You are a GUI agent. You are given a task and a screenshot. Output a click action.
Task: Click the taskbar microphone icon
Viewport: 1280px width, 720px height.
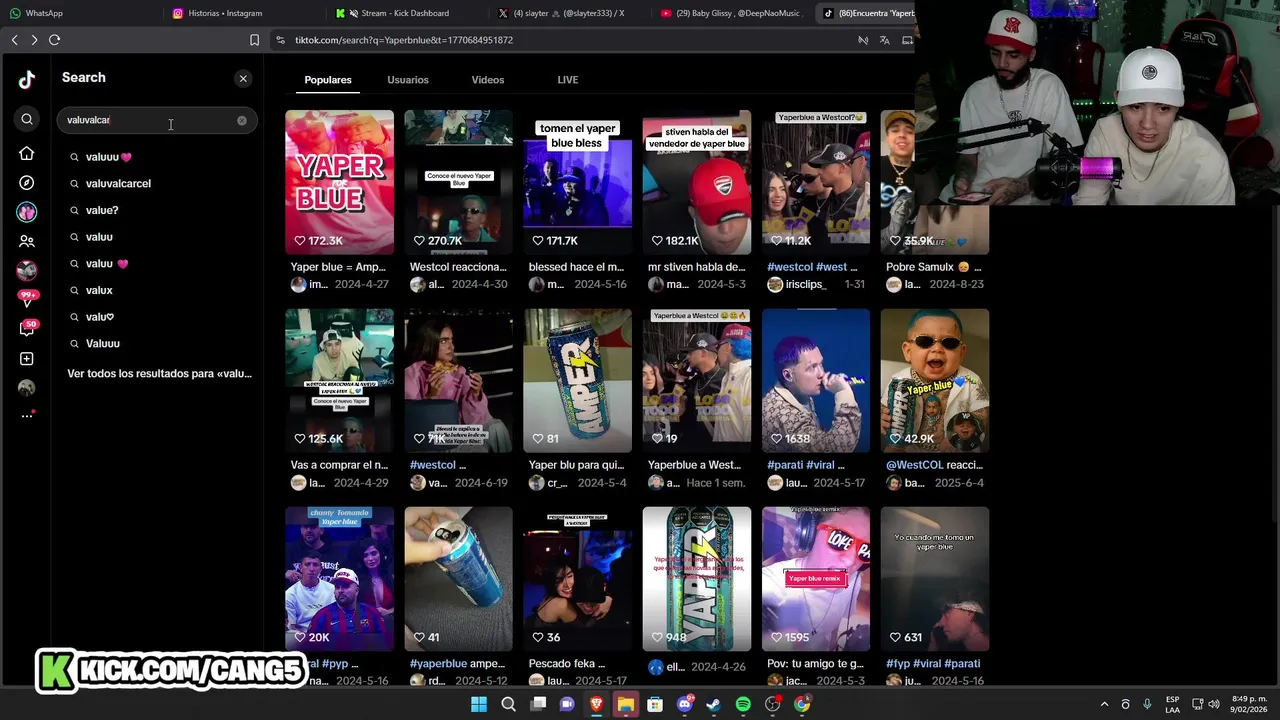[1147, 705]
